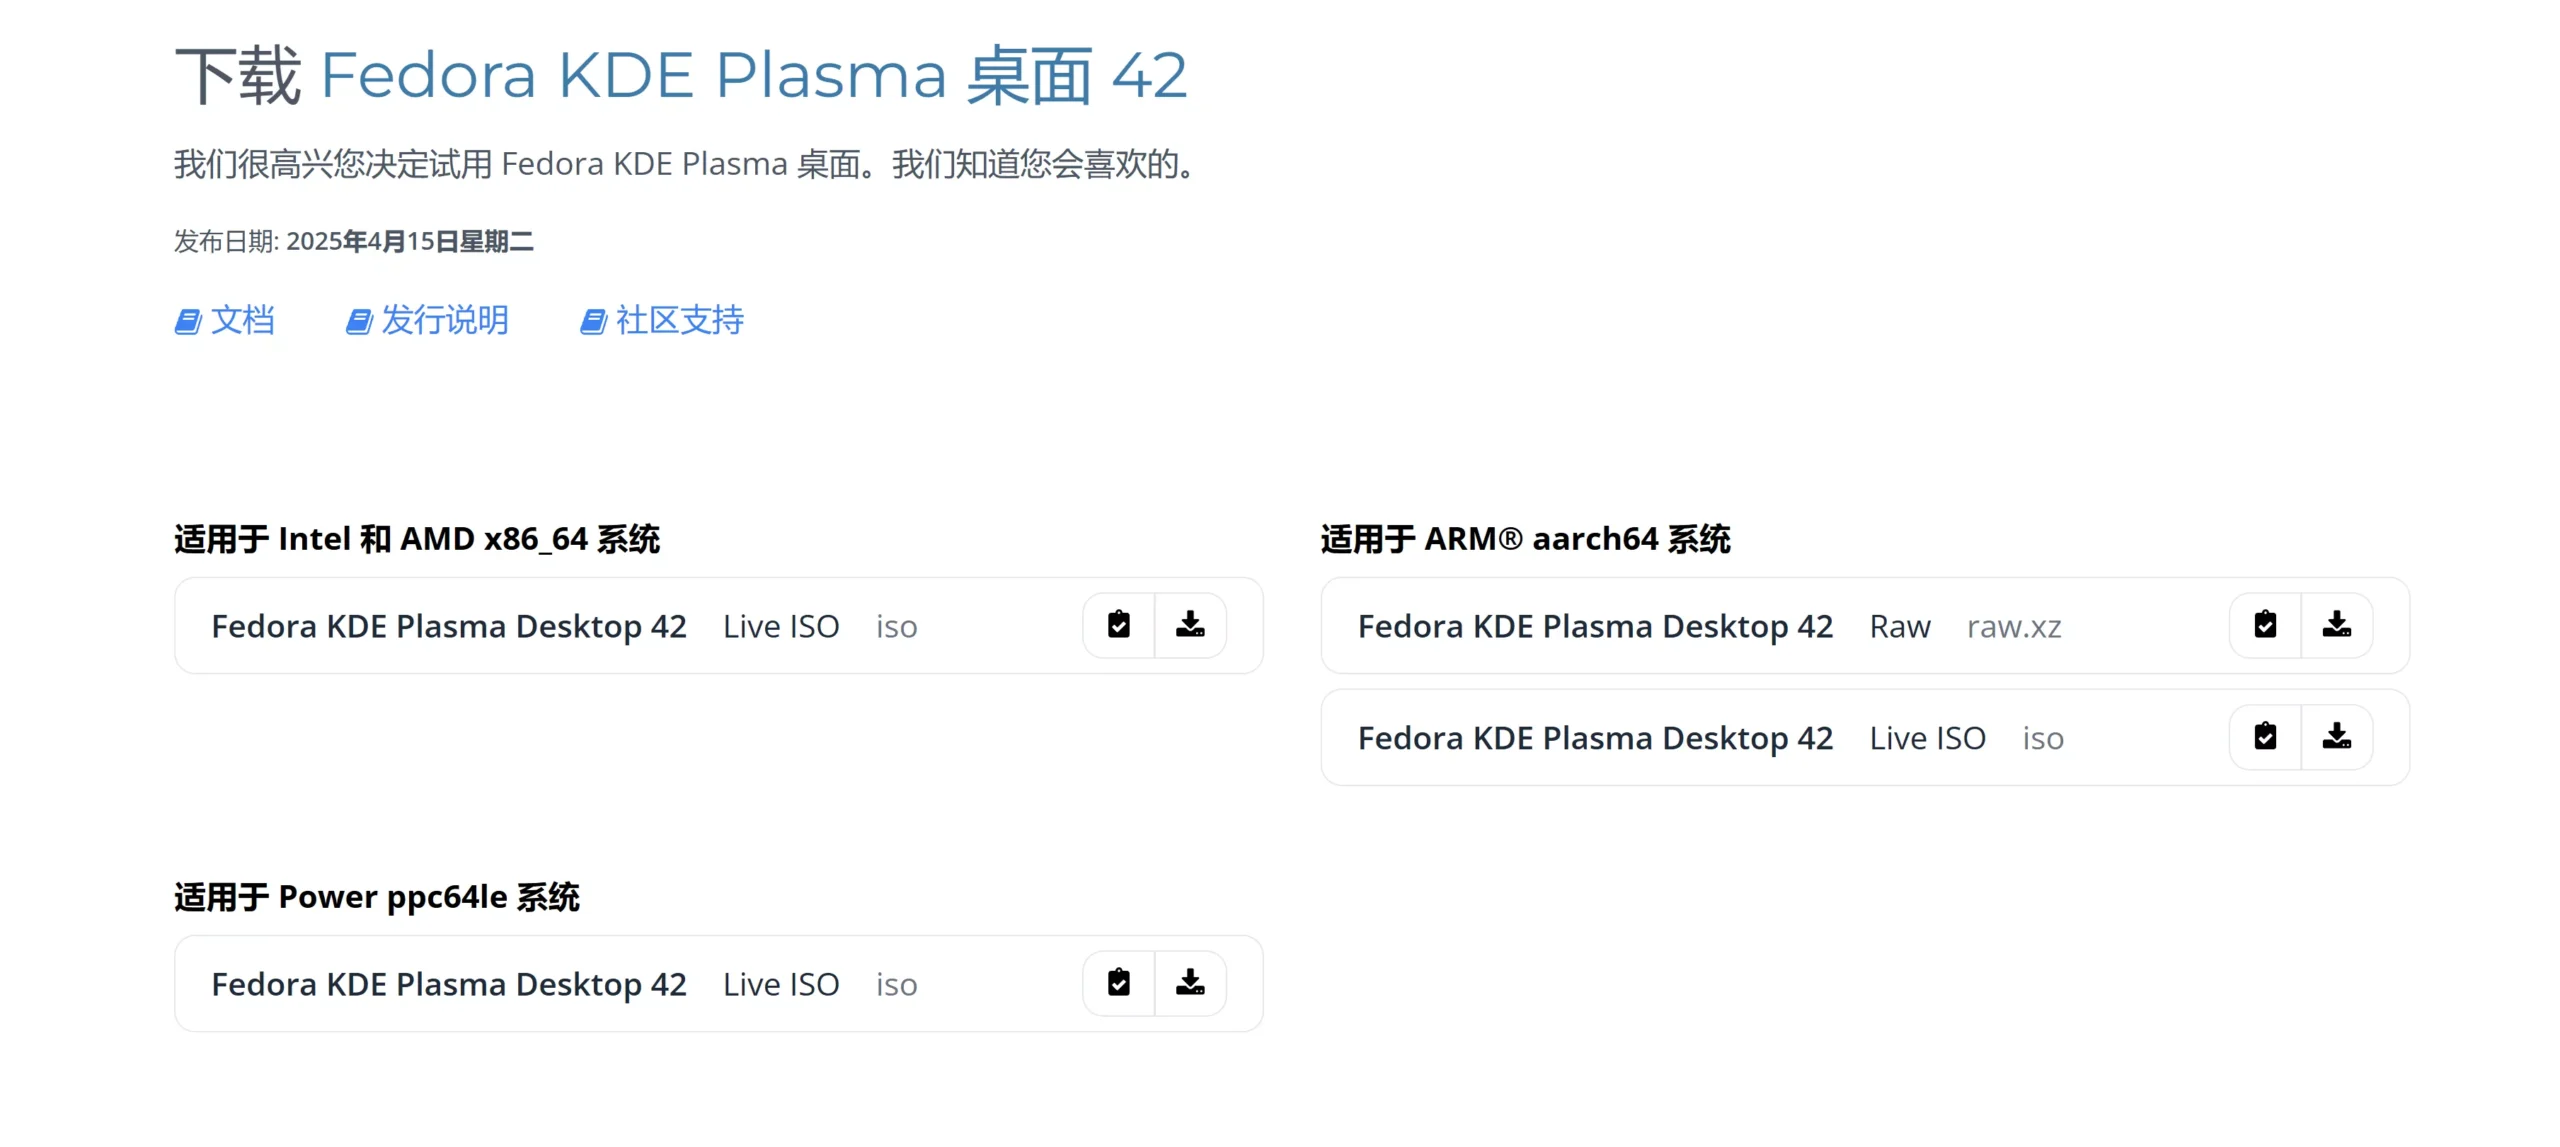Click the raw.xz format label
The width and height of the screenshot is (2560, 1147).
(2013, 627)
